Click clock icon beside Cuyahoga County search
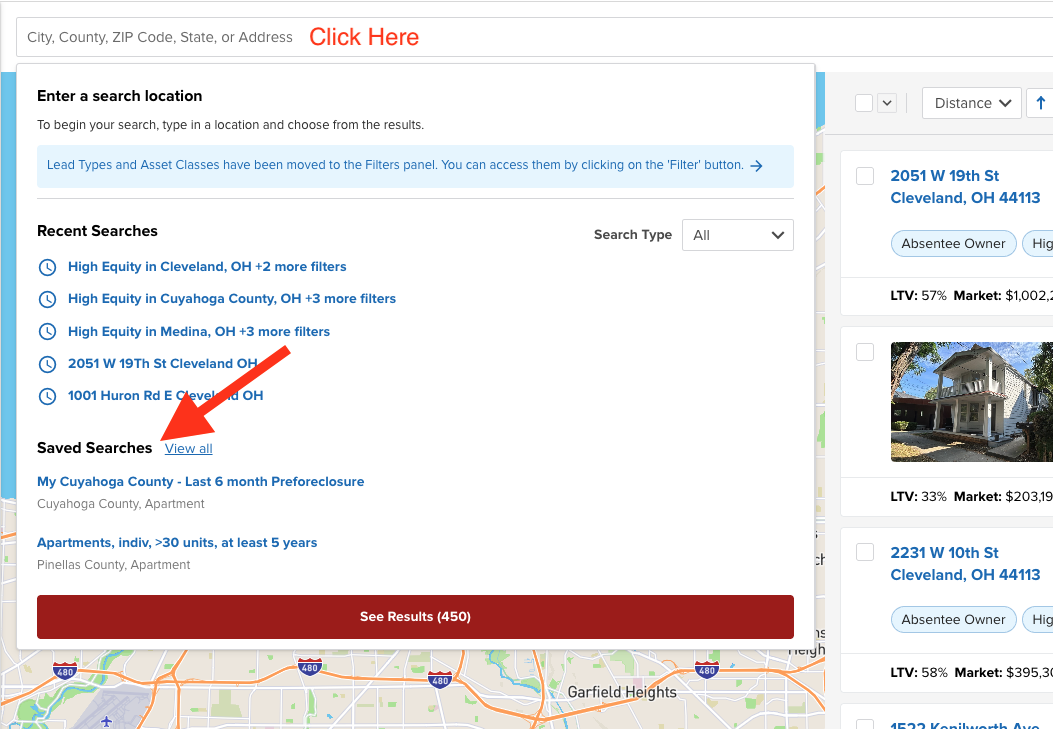The image size is (1053, 729). (47, 299)
